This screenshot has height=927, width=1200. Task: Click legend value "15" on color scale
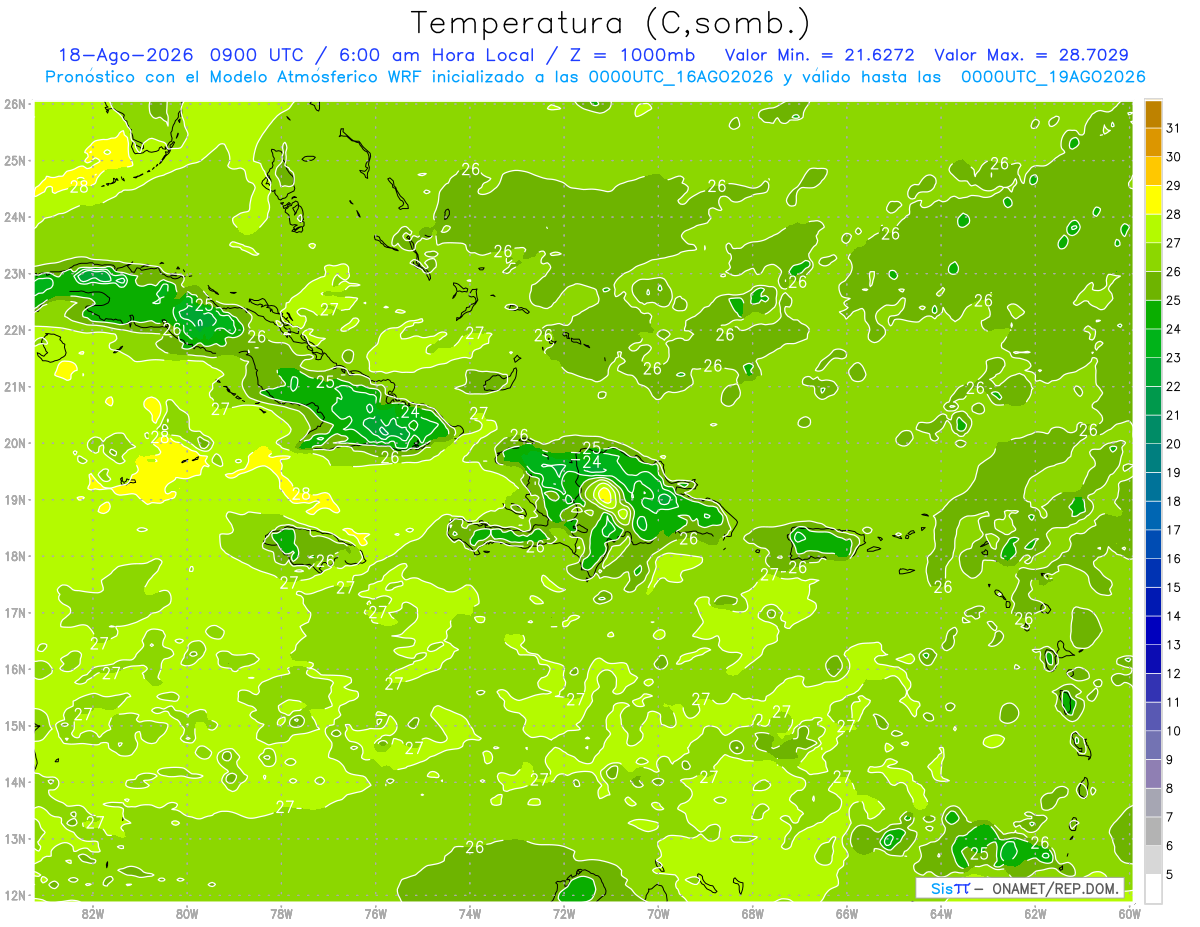[x=1173, y=587]
